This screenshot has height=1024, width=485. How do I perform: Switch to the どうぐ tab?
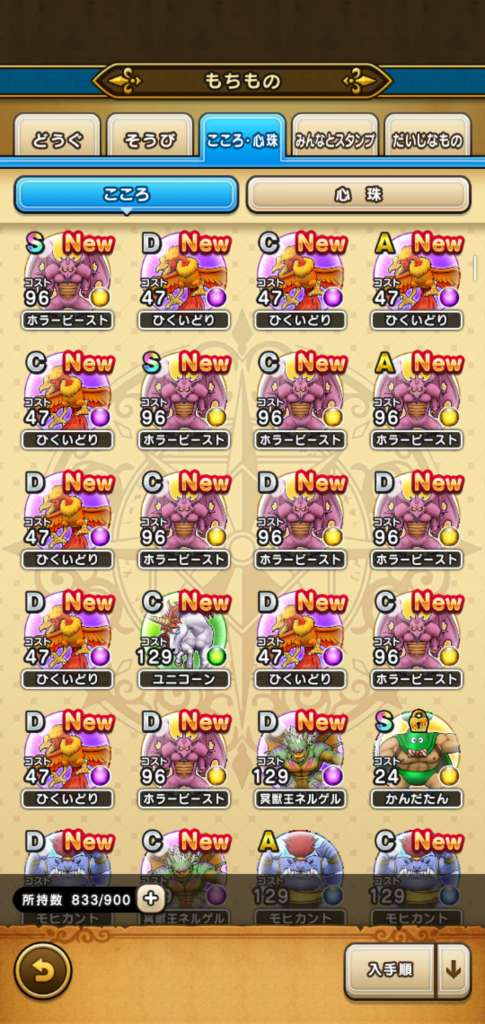coord(57,137)
